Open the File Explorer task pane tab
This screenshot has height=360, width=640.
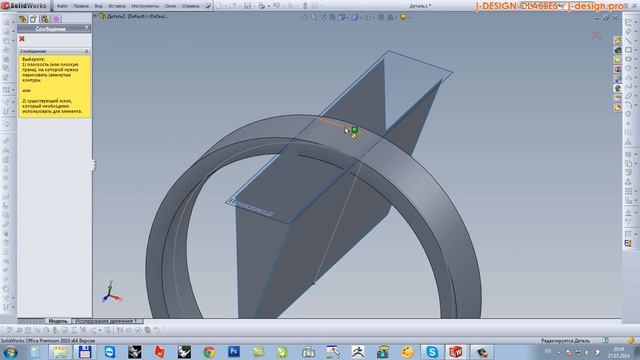(x=618, y=60)
